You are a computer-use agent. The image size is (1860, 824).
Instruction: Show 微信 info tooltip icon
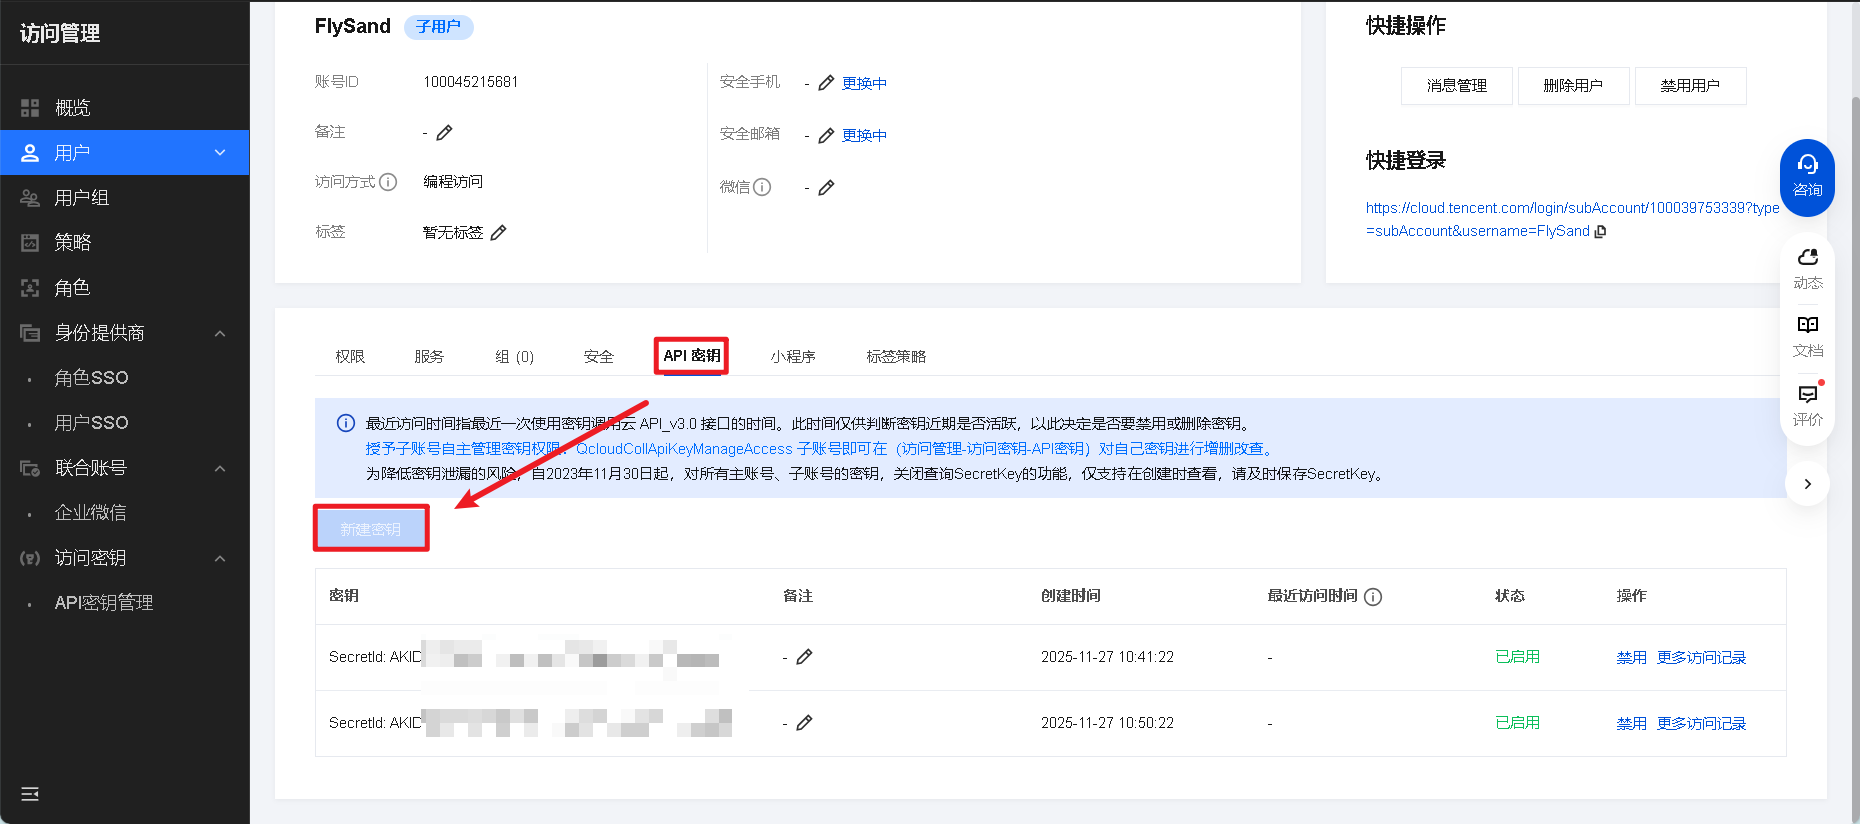(762, 187)
